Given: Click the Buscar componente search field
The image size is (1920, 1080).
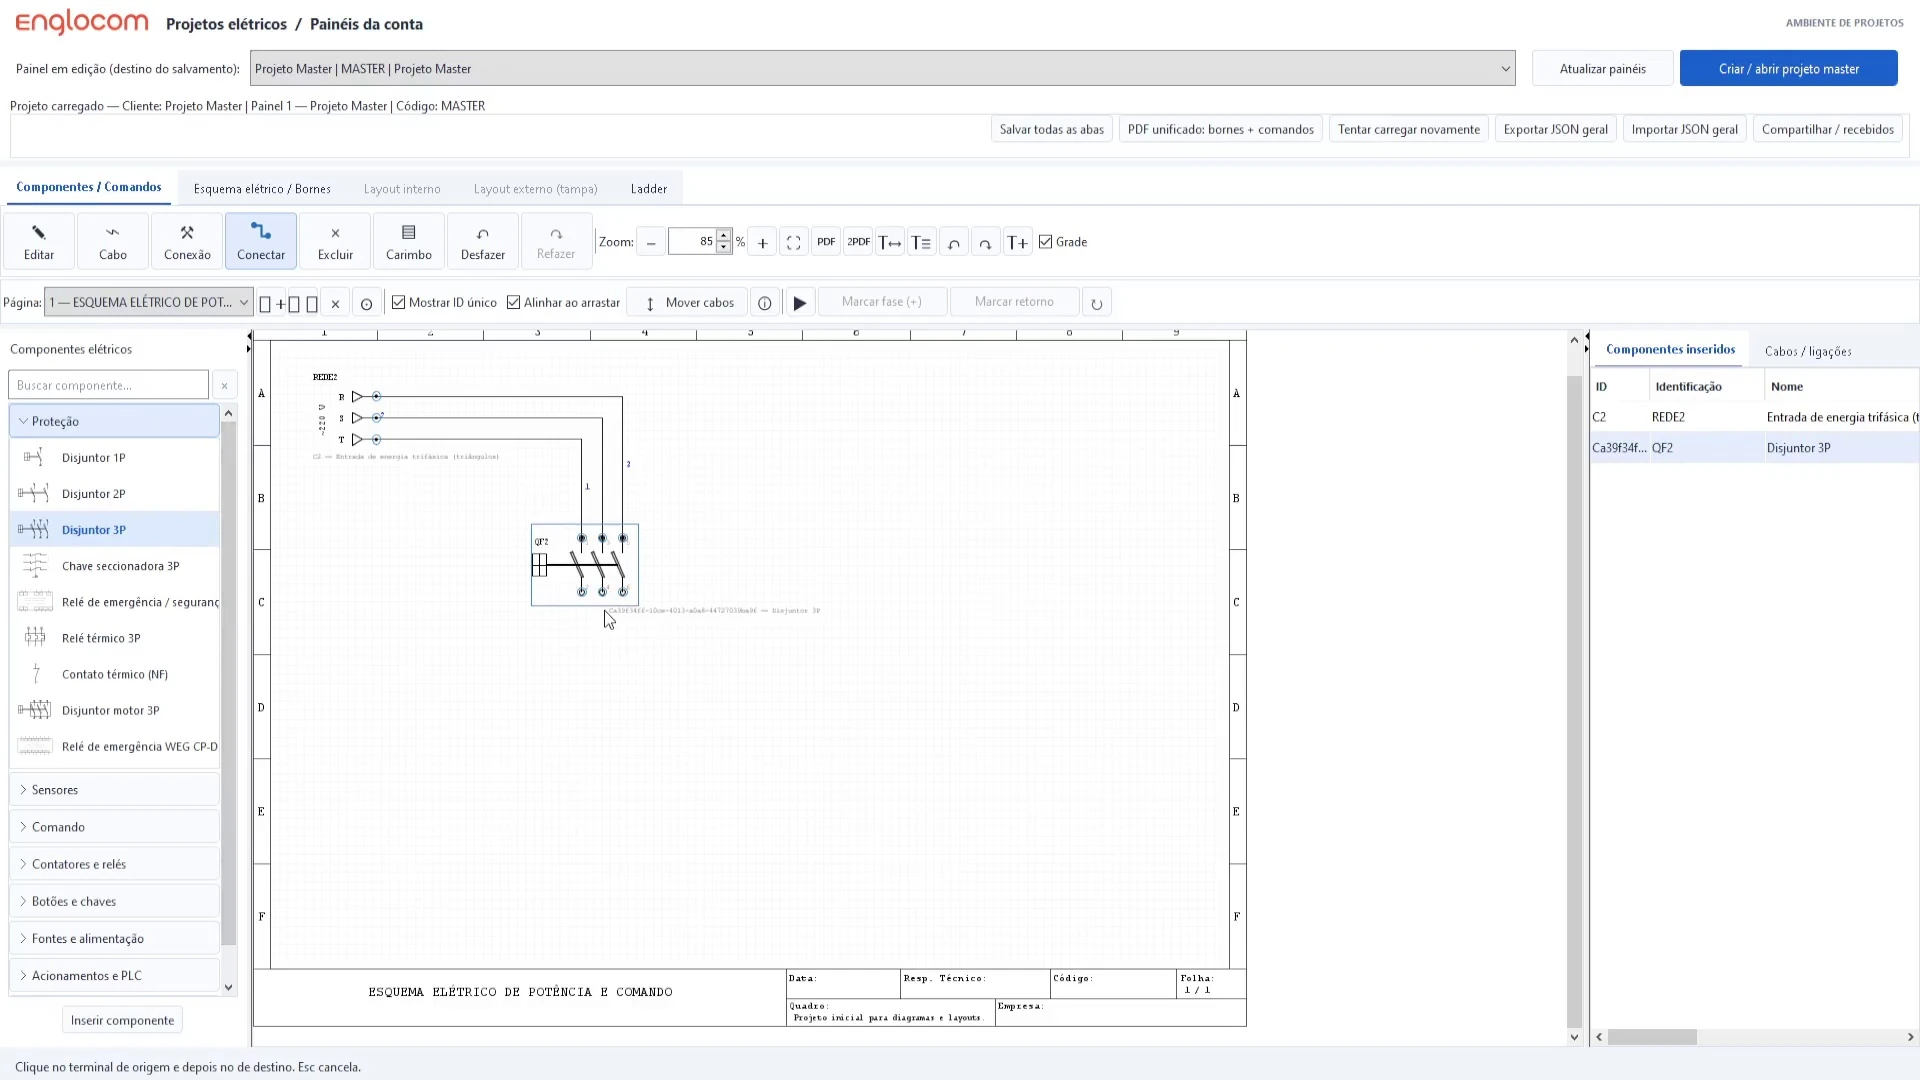Looking at the screenshot, I should coord(108,385).
